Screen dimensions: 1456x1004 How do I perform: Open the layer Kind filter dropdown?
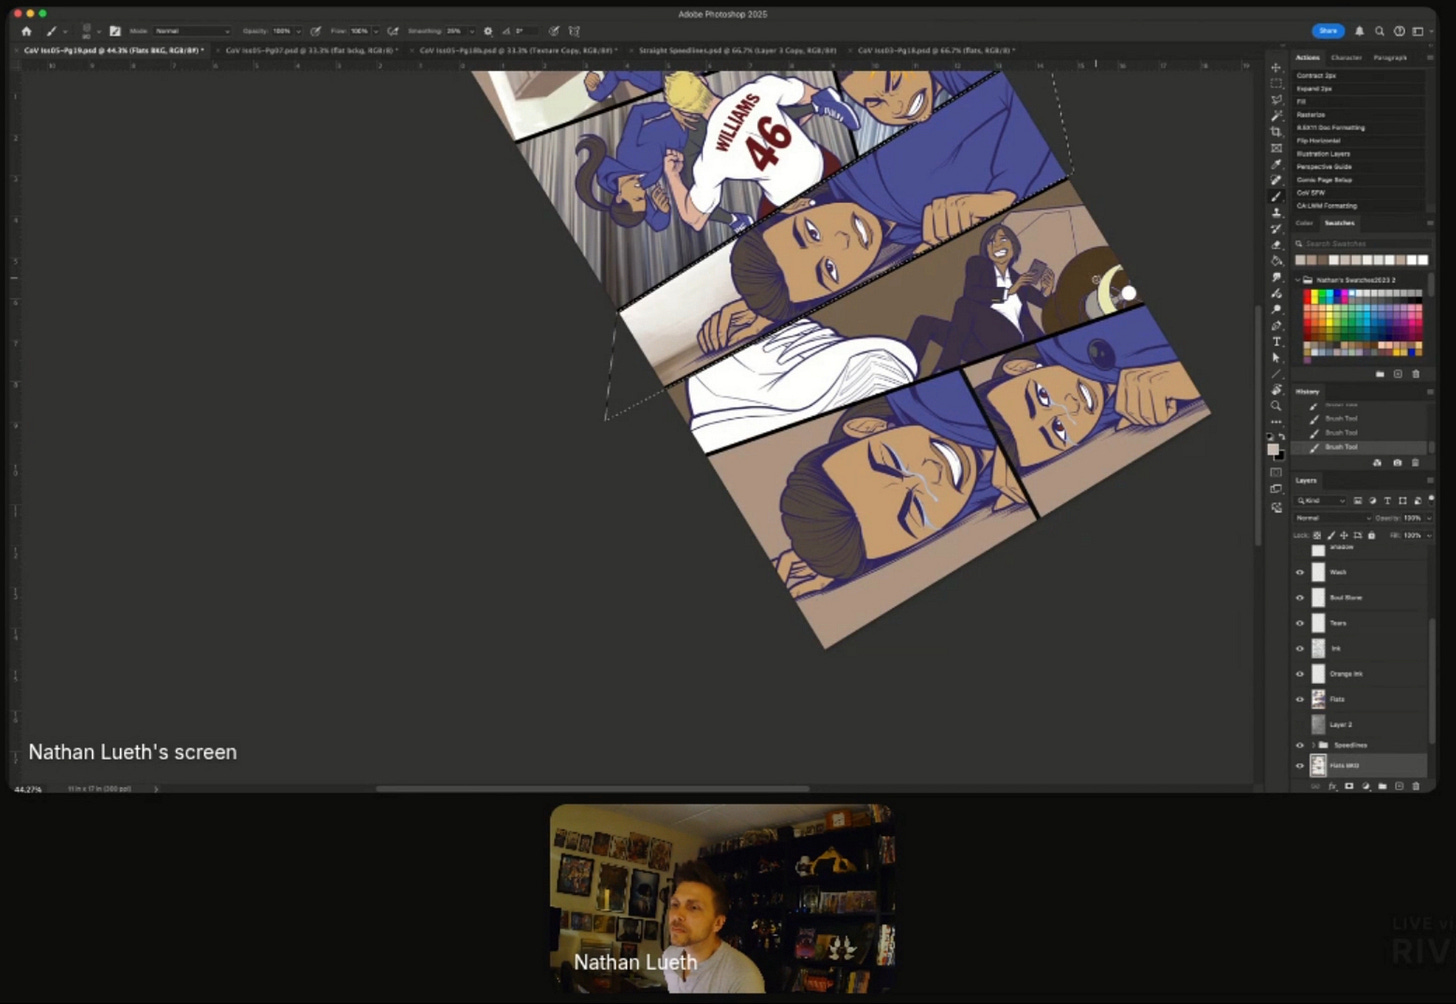click(x=1320, y=500)
